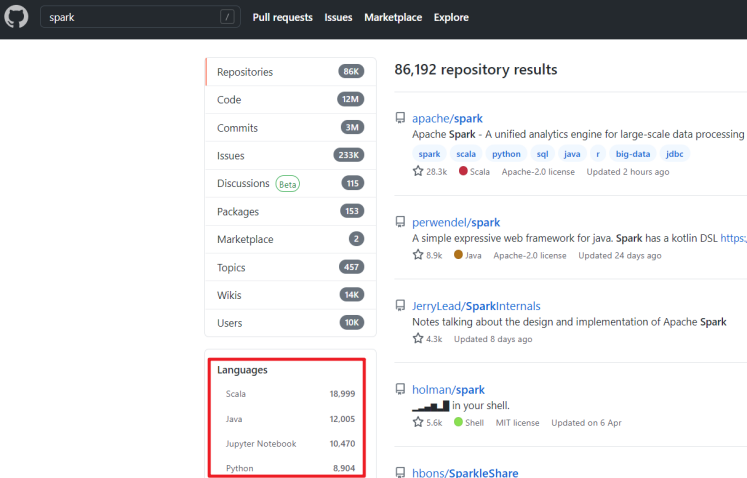Show Packages search results
The image size is (747, 478).
pos(291,211)
